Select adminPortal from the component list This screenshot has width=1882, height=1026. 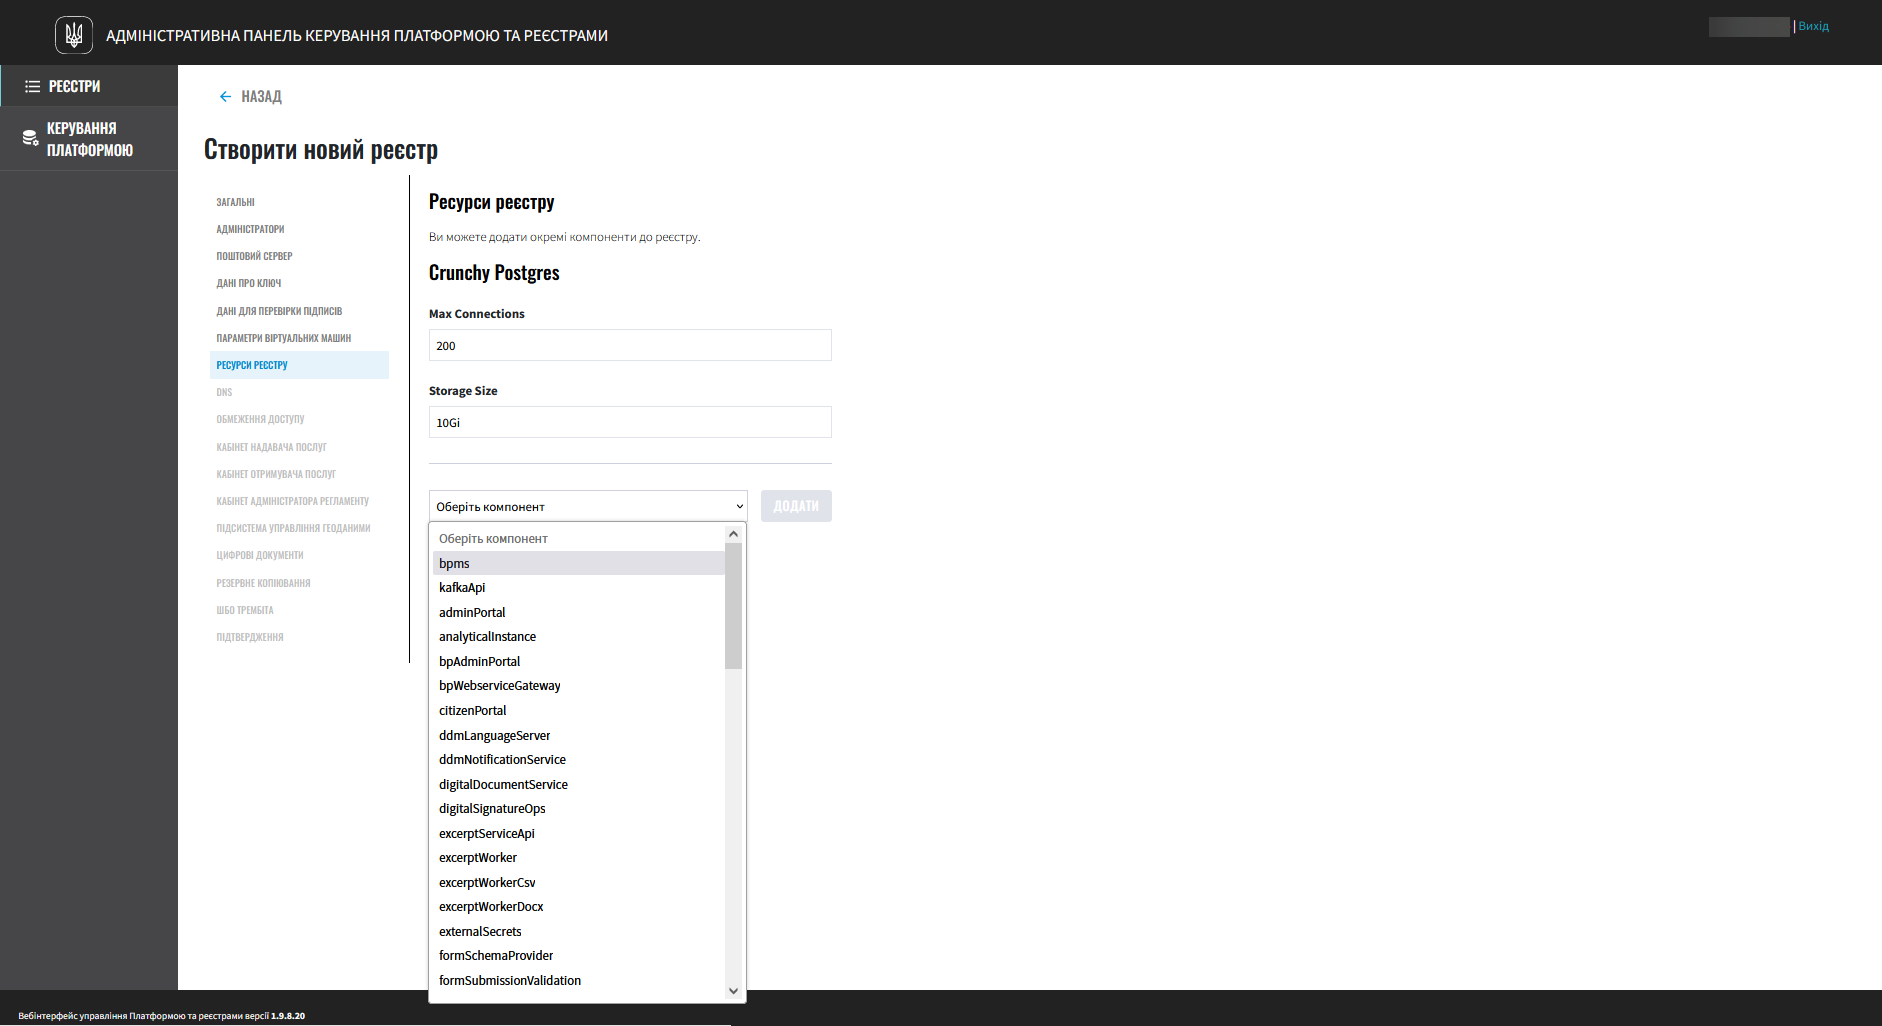[578, 612]
